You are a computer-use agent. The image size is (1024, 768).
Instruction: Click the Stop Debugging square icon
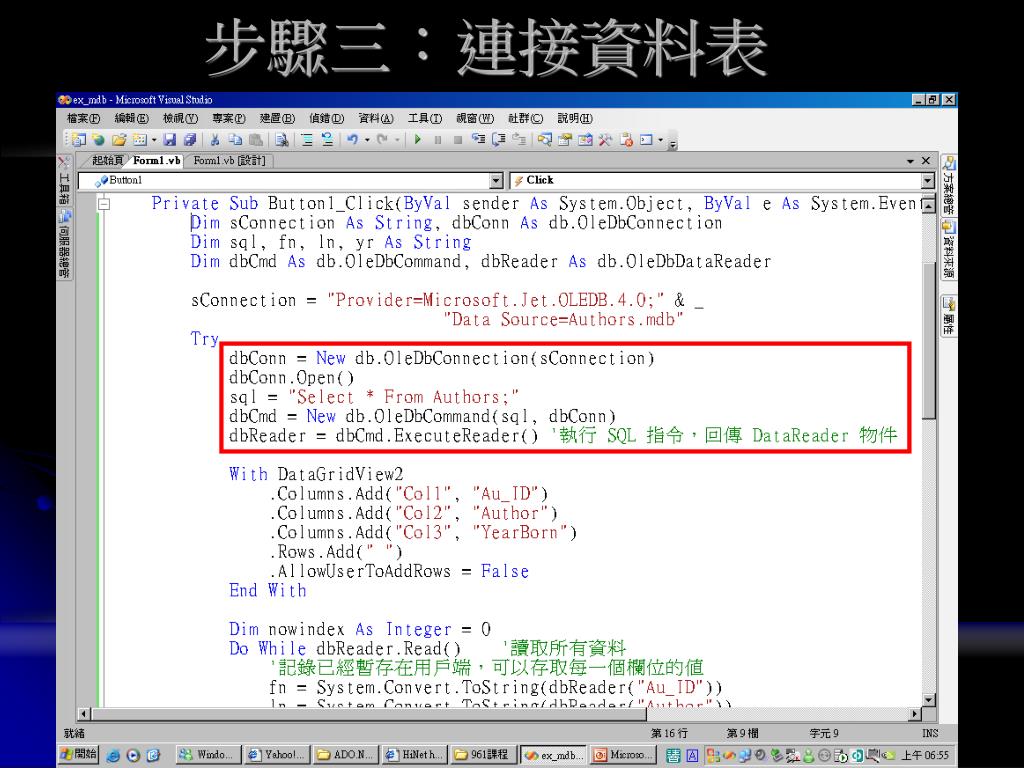click(458, 139)
